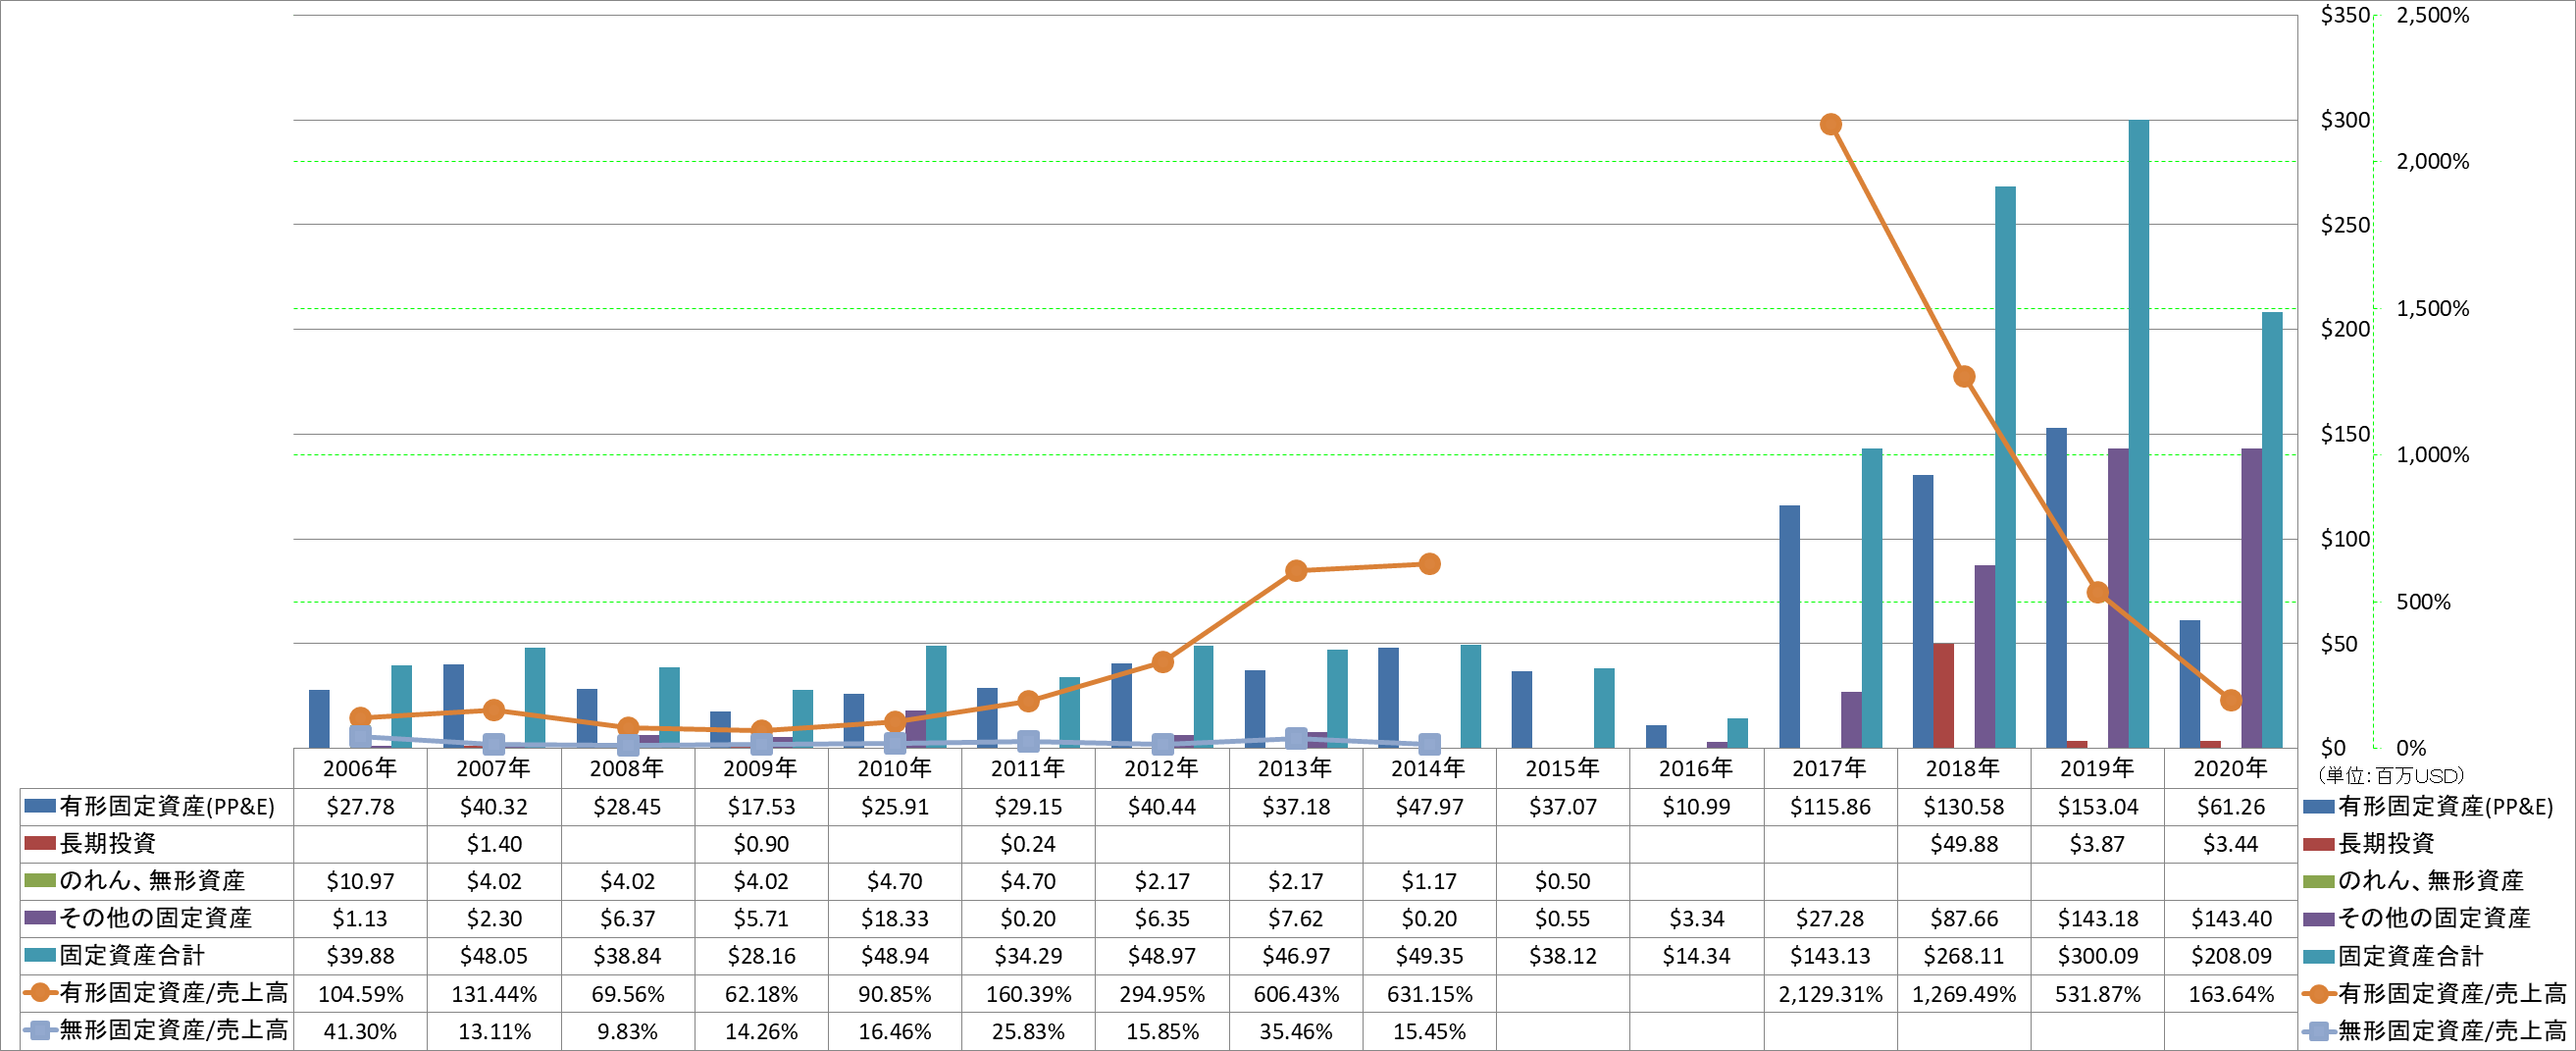This screenshot has height=1051, width=2576.
Task: Select the 2013 orange line data marker
Action: (x=1296, y=571)
